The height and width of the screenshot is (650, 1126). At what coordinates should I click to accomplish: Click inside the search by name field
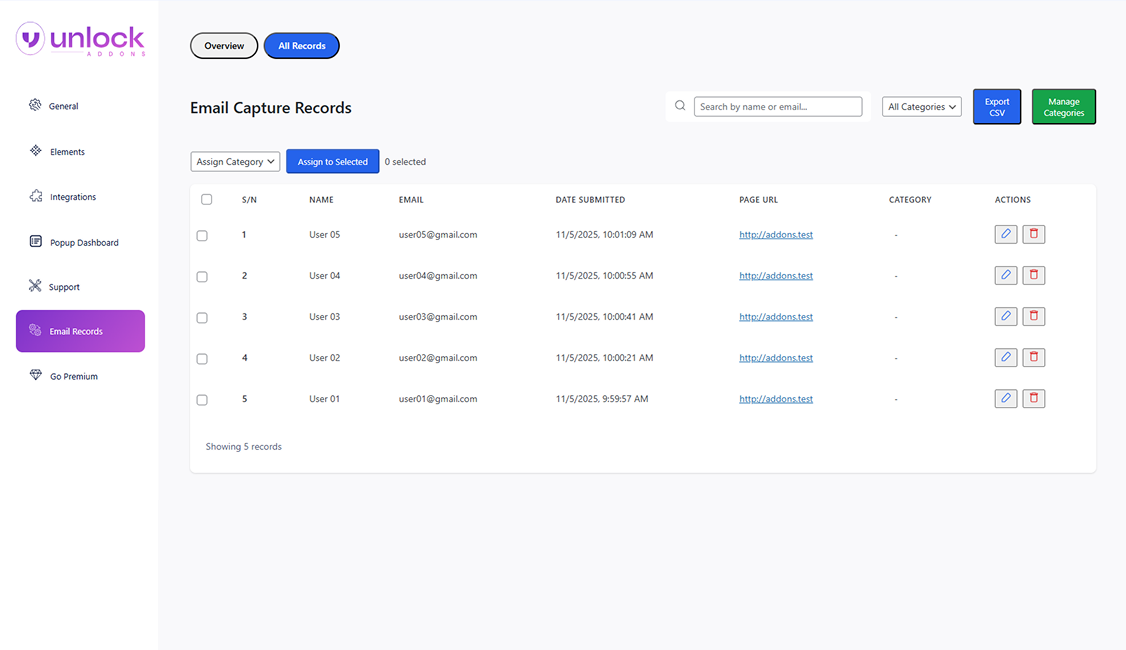(778, 106)
